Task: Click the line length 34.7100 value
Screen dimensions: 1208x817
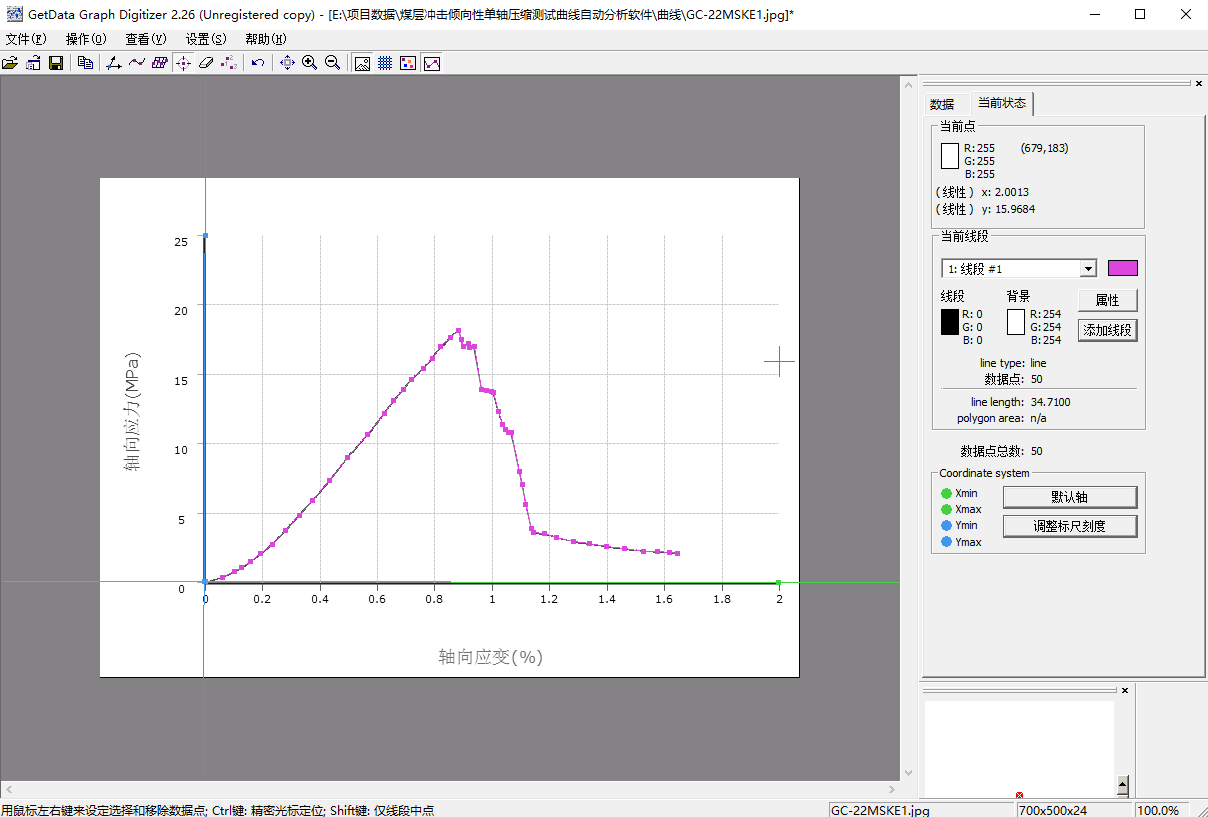Action: [x=1051, y=402]
